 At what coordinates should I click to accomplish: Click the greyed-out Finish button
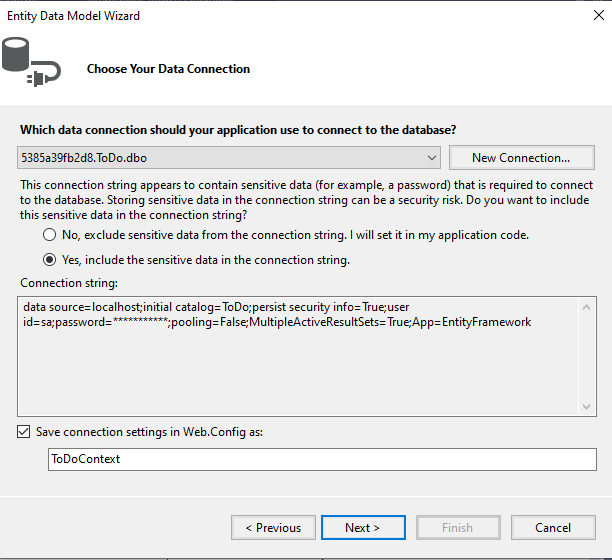point(457,528)
